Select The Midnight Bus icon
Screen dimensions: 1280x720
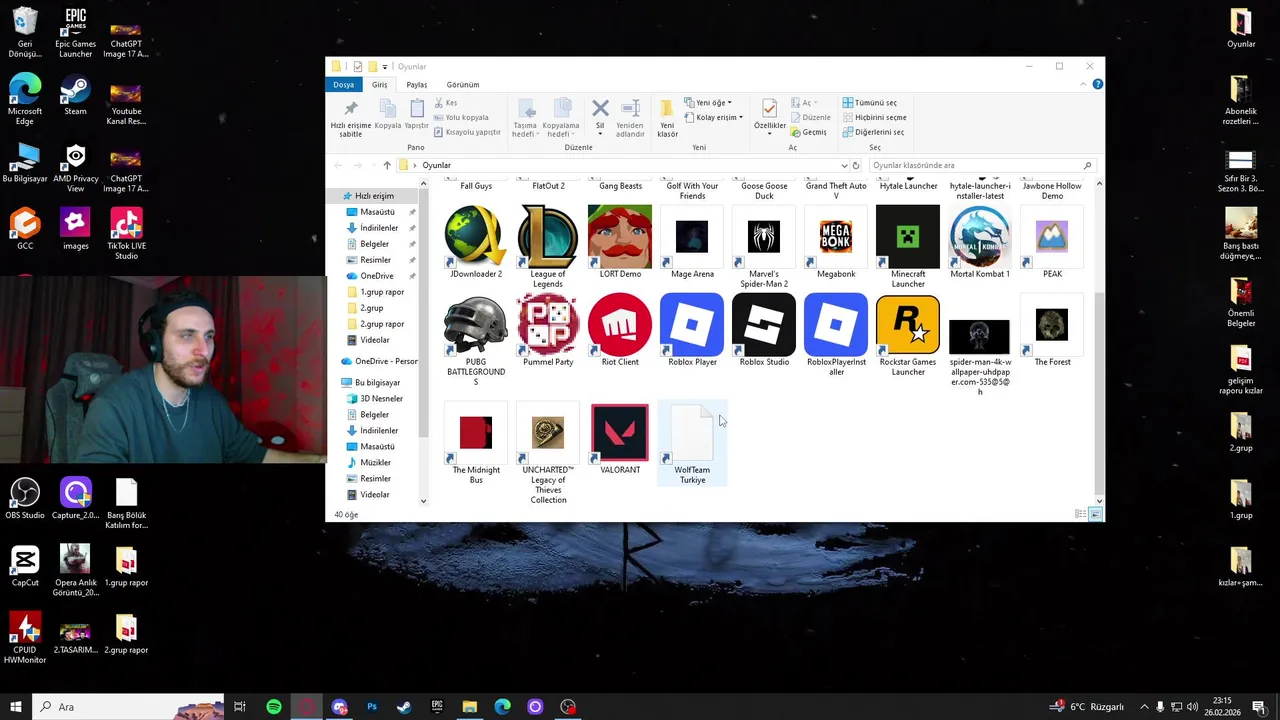[x=476, y=444]
